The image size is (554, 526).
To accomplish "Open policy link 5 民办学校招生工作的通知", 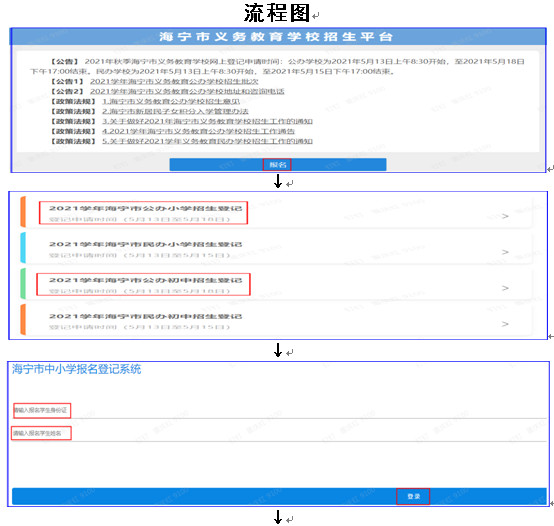I will 207,141.
